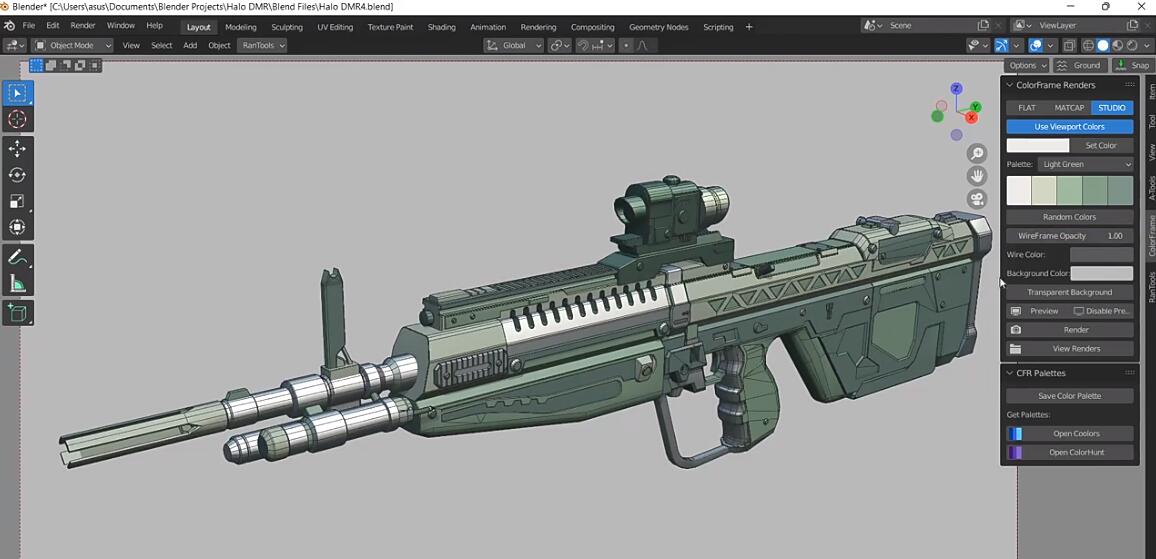
Task: Click Use Viewport Colors button
Action: [1070, 127]
